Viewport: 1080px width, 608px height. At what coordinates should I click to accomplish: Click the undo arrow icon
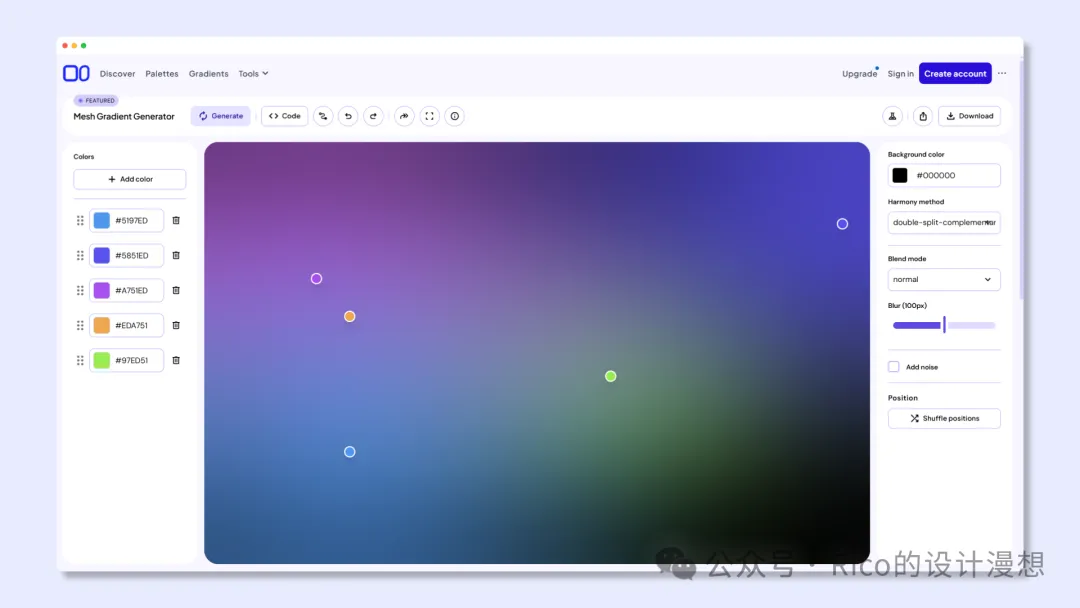[x=348, y=116]
